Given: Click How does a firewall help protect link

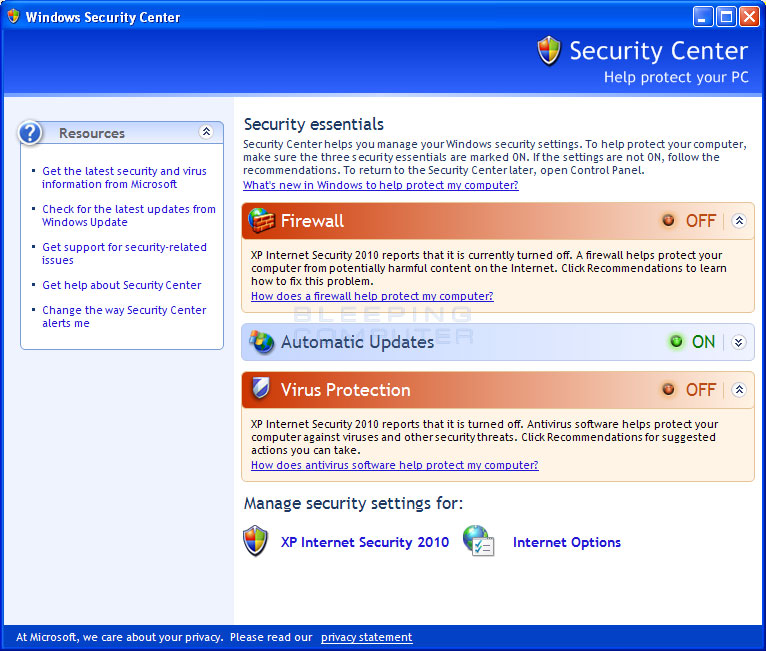Looking at the screenshot, I should pos(372,296).
